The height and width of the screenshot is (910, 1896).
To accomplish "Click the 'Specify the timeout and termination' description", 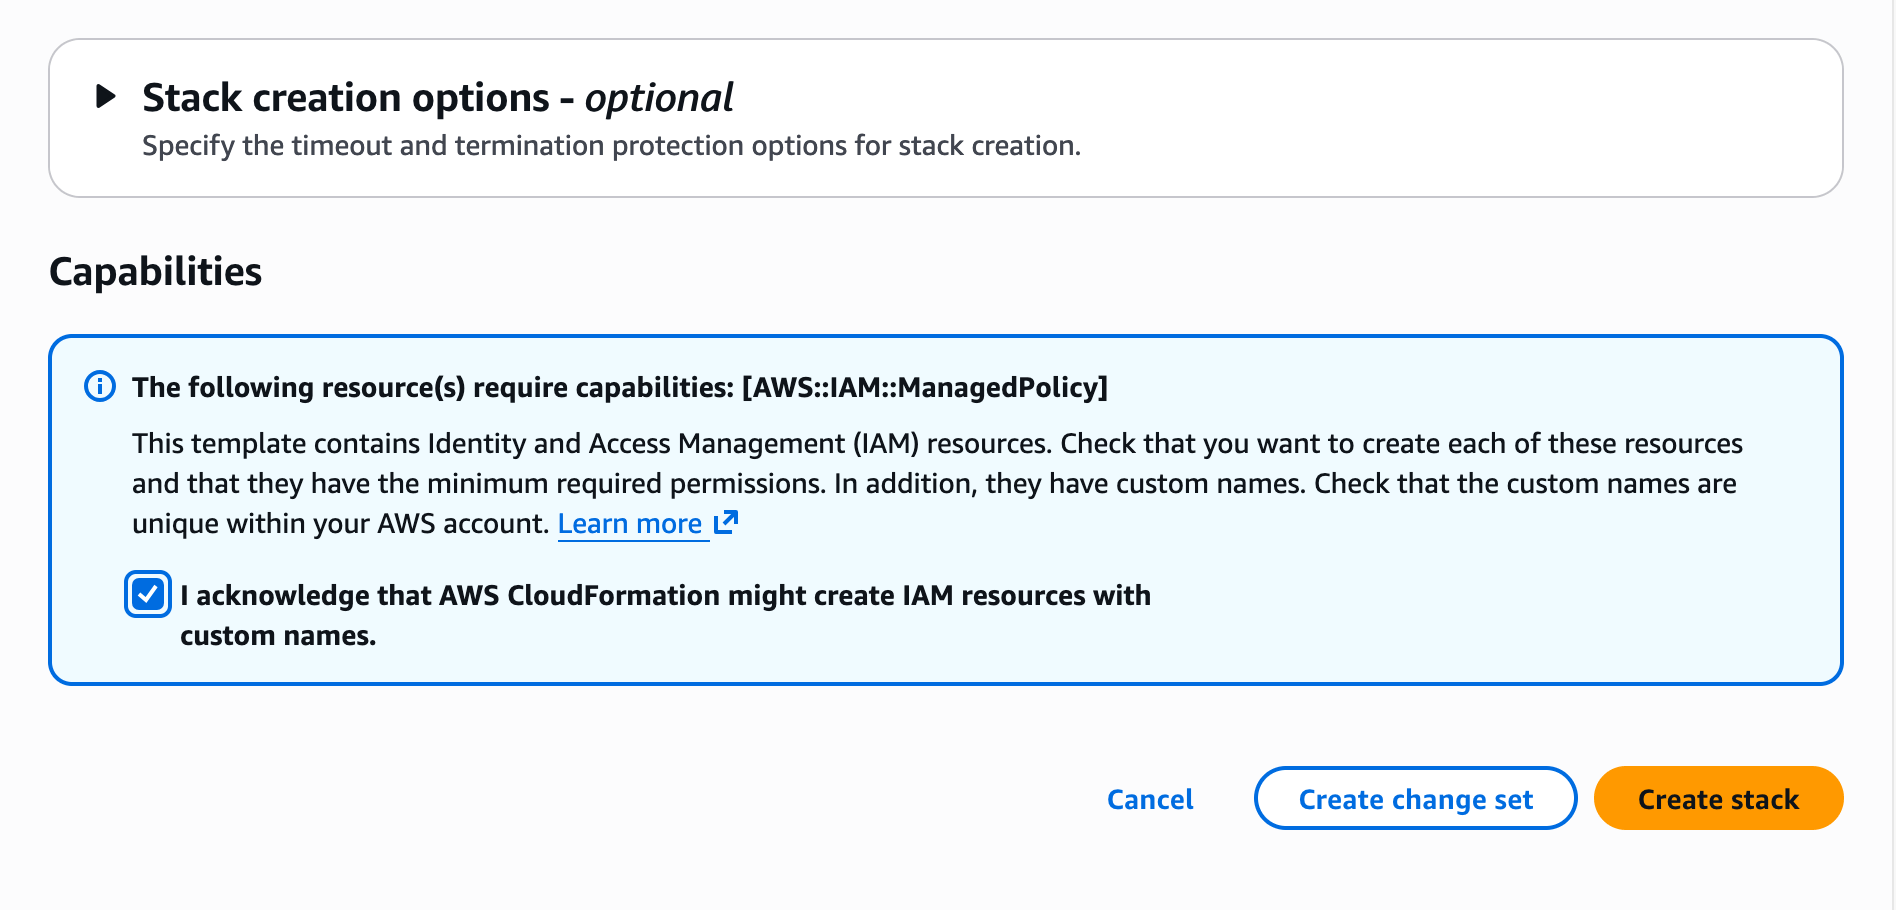I will pos(611,146).
